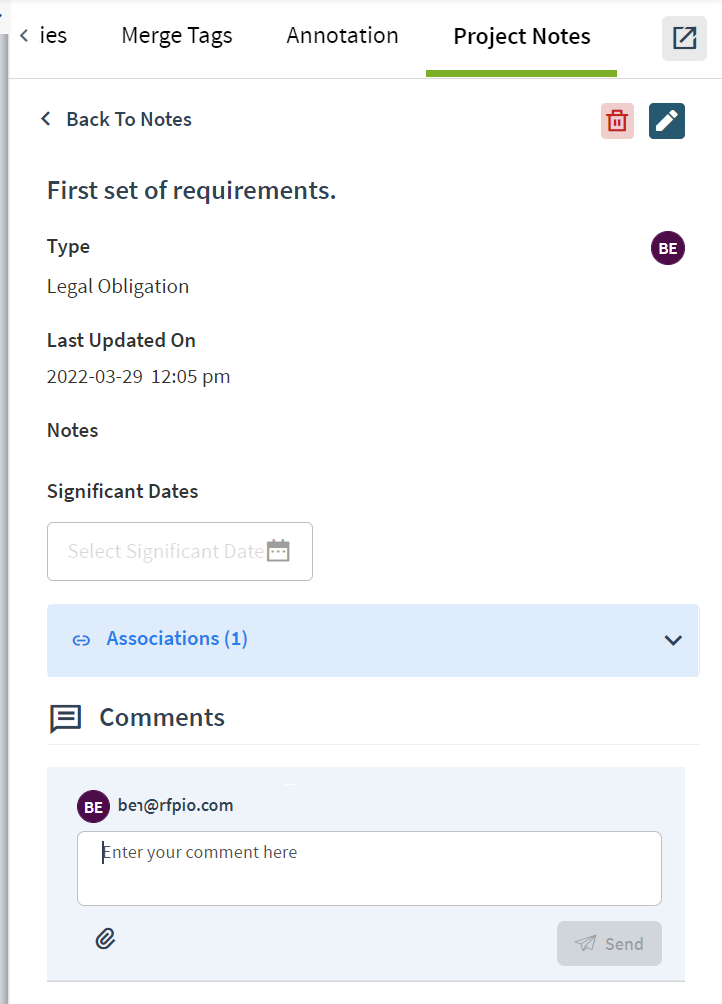Focus the Enter your comment here field

click(369, 868)
